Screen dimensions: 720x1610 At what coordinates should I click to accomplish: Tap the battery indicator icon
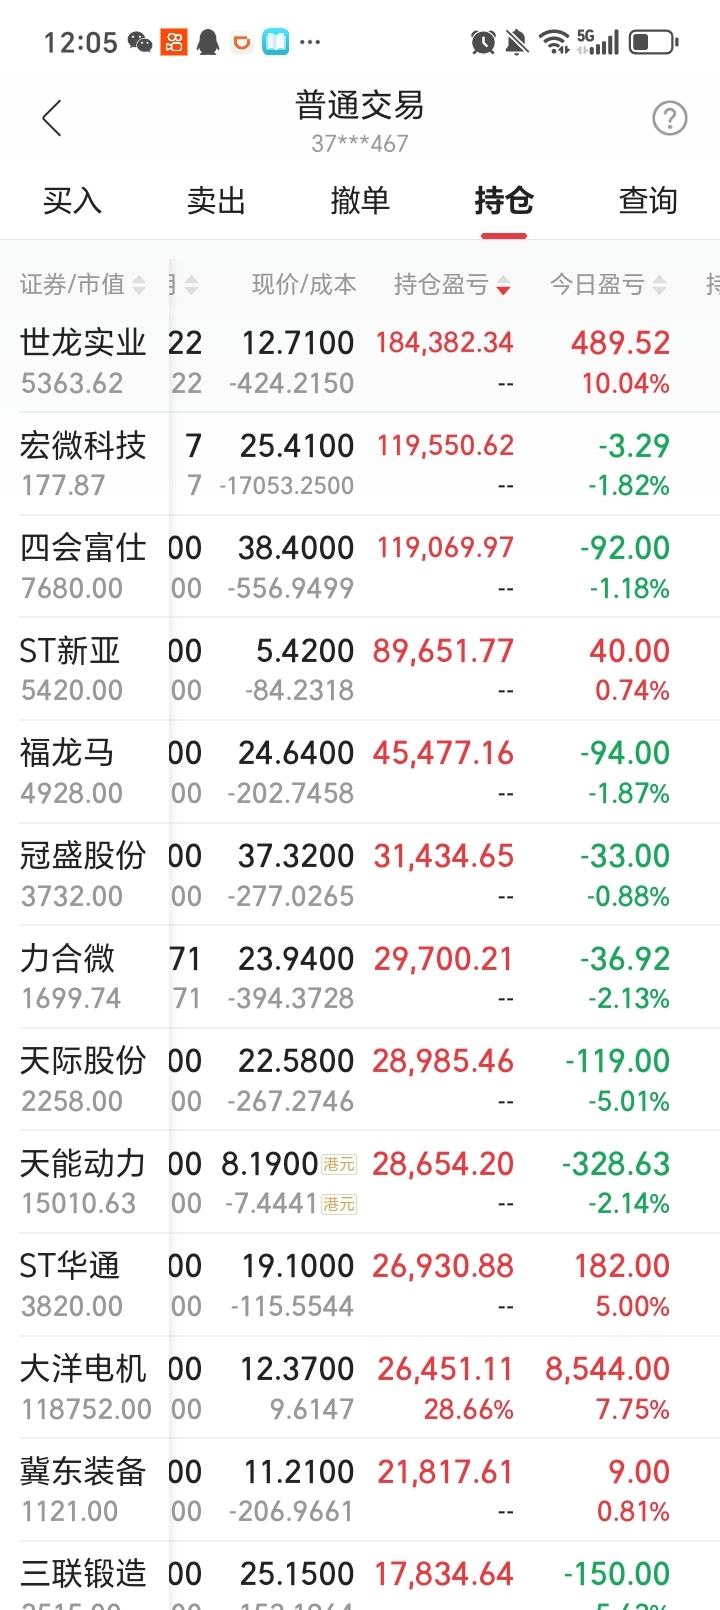(654, 42)
